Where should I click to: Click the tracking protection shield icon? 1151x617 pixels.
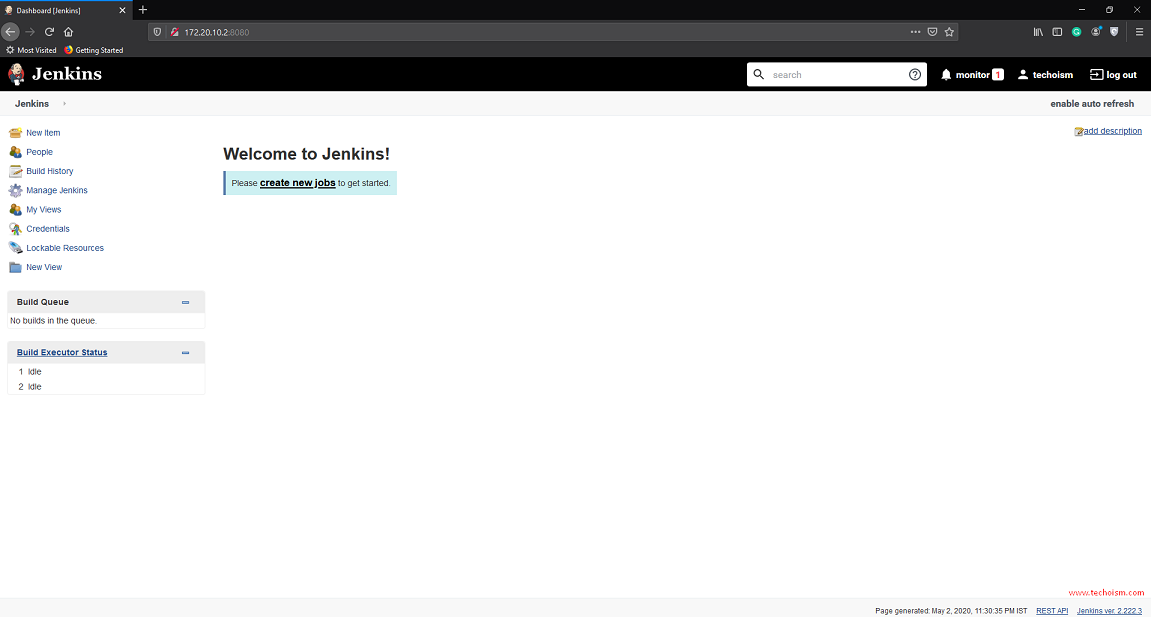click(157, 32)
